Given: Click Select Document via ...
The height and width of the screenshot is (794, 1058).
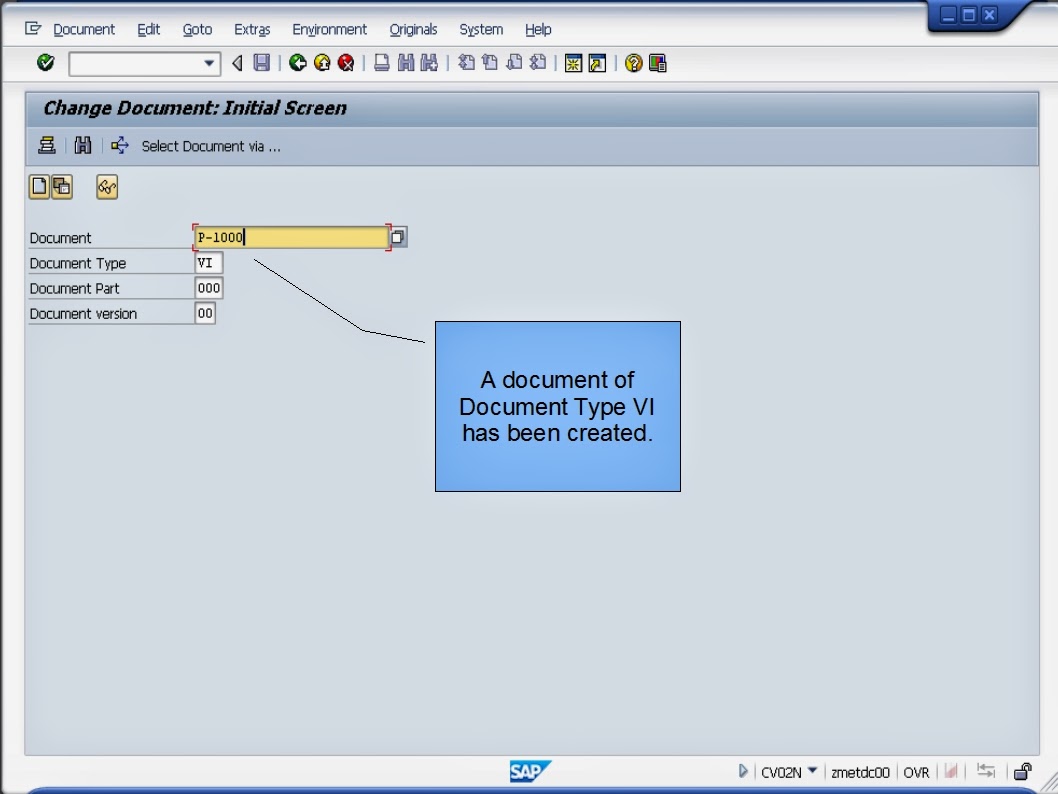Looking at the screenshot, I should point(211,145).
